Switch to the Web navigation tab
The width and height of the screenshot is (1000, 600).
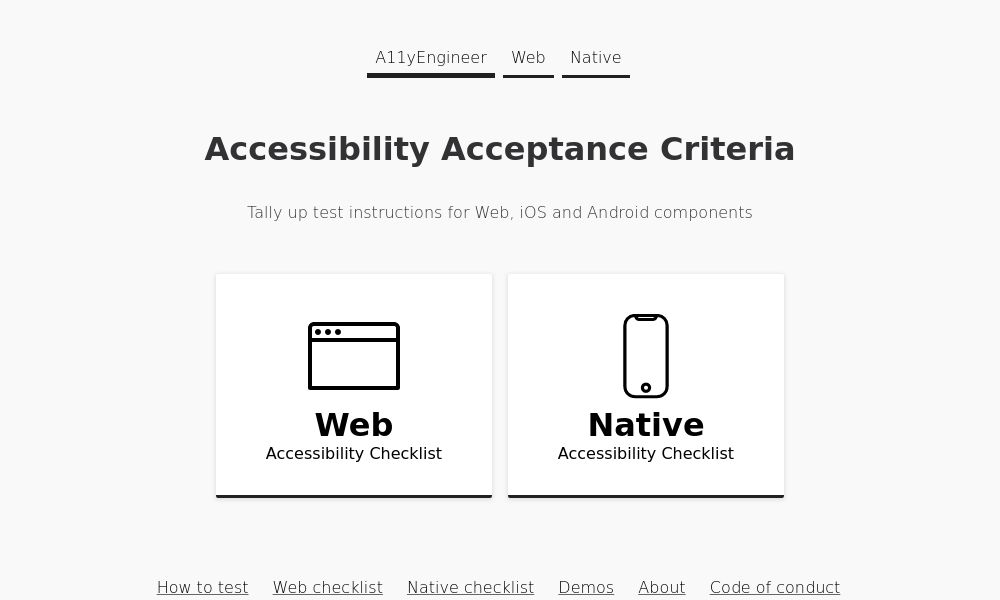tap(528, 58)
